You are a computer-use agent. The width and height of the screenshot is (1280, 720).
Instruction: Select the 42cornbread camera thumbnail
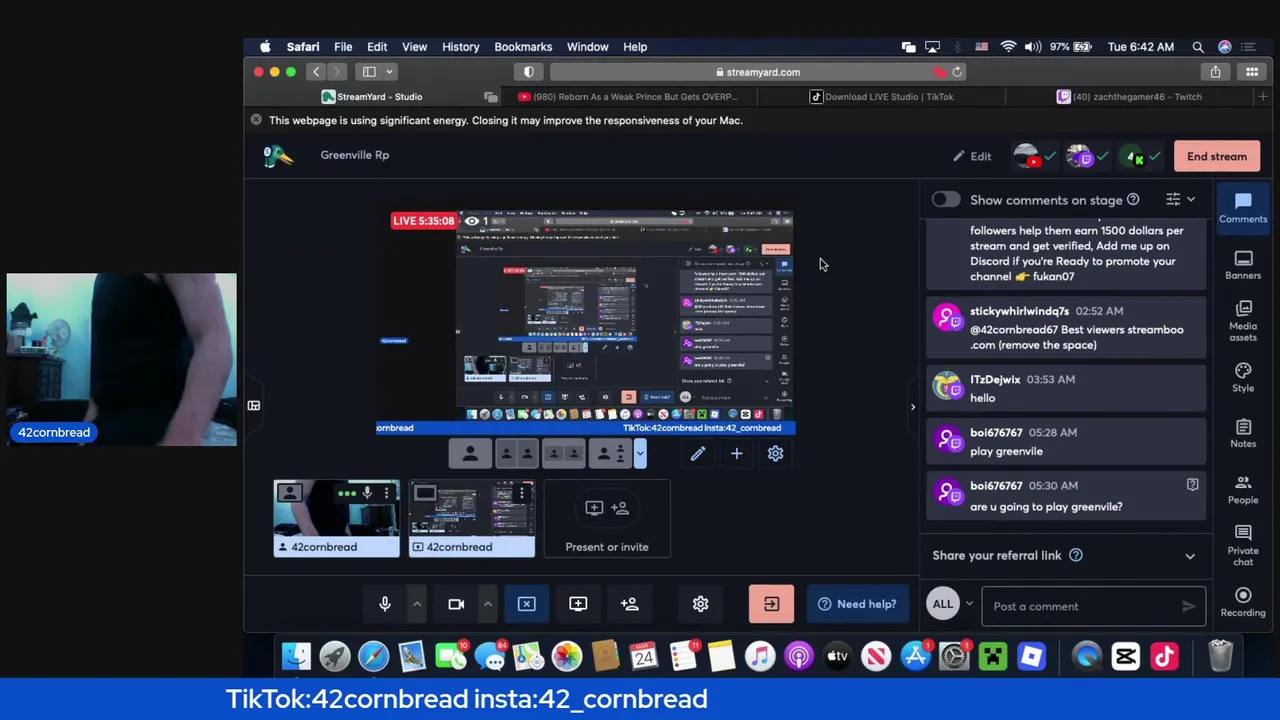pos(337,518)
